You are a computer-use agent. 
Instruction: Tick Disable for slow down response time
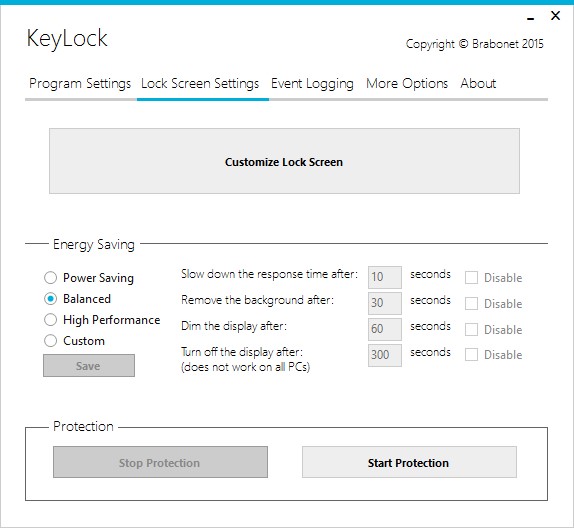click(x=472, y=278)
